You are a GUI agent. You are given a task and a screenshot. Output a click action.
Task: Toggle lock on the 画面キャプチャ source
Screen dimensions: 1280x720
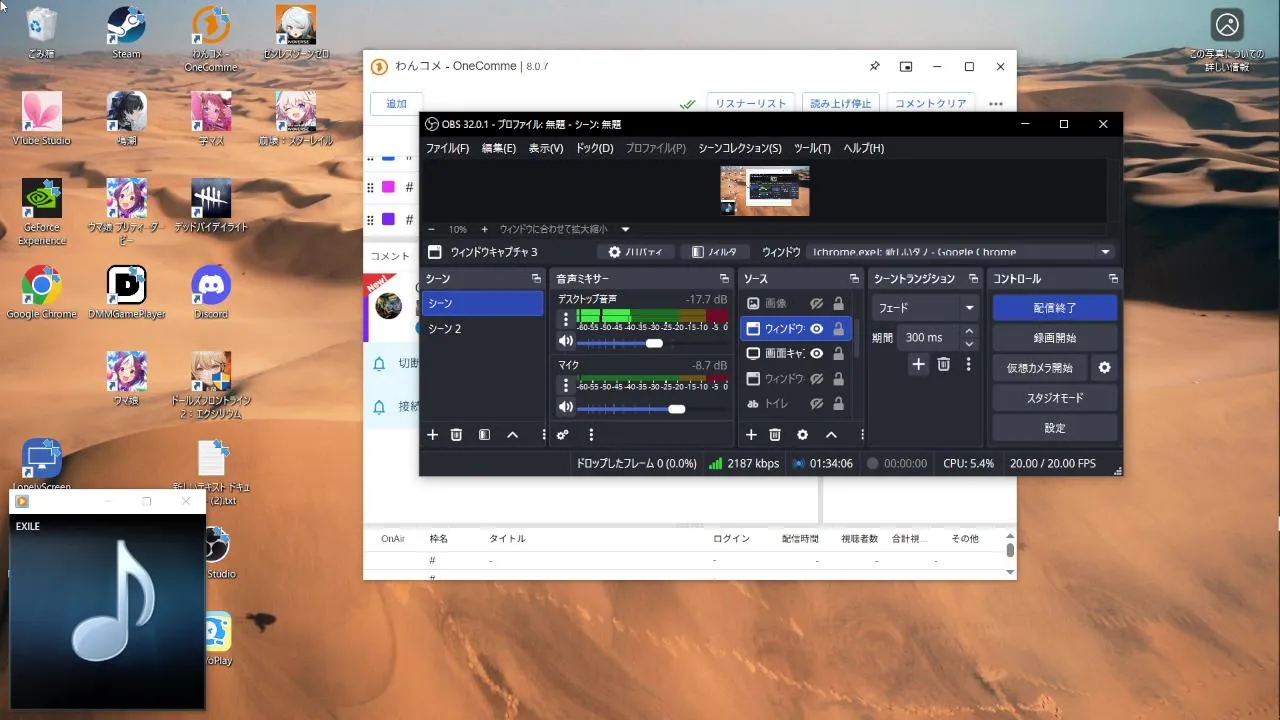coord(838,353)
